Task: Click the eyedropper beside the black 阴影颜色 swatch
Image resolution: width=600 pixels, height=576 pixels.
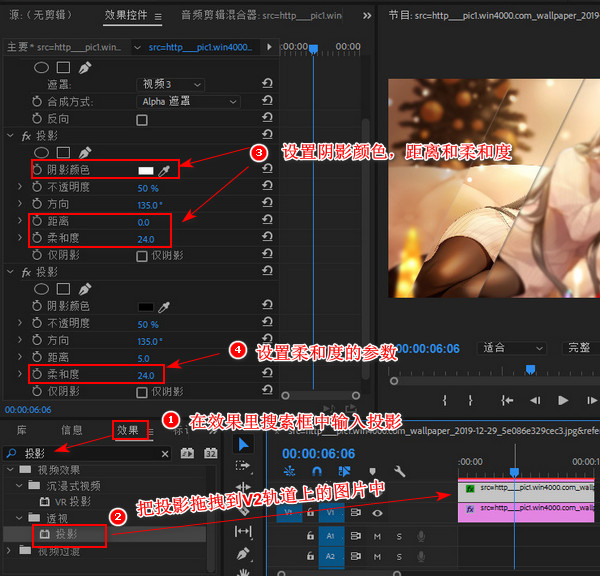Action: tap(164, 307)
